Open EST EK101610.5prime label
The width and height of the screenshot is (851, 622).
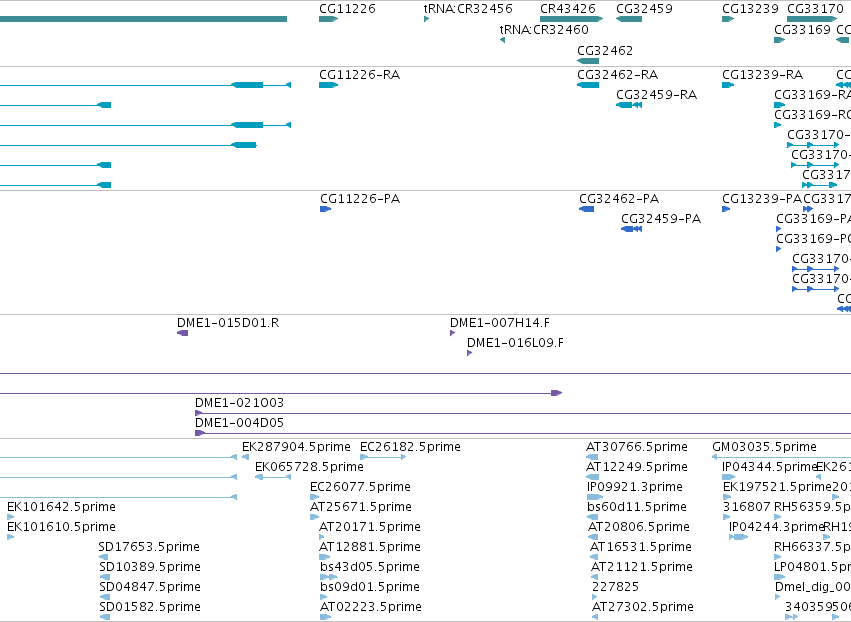click(x=61, y=527)
